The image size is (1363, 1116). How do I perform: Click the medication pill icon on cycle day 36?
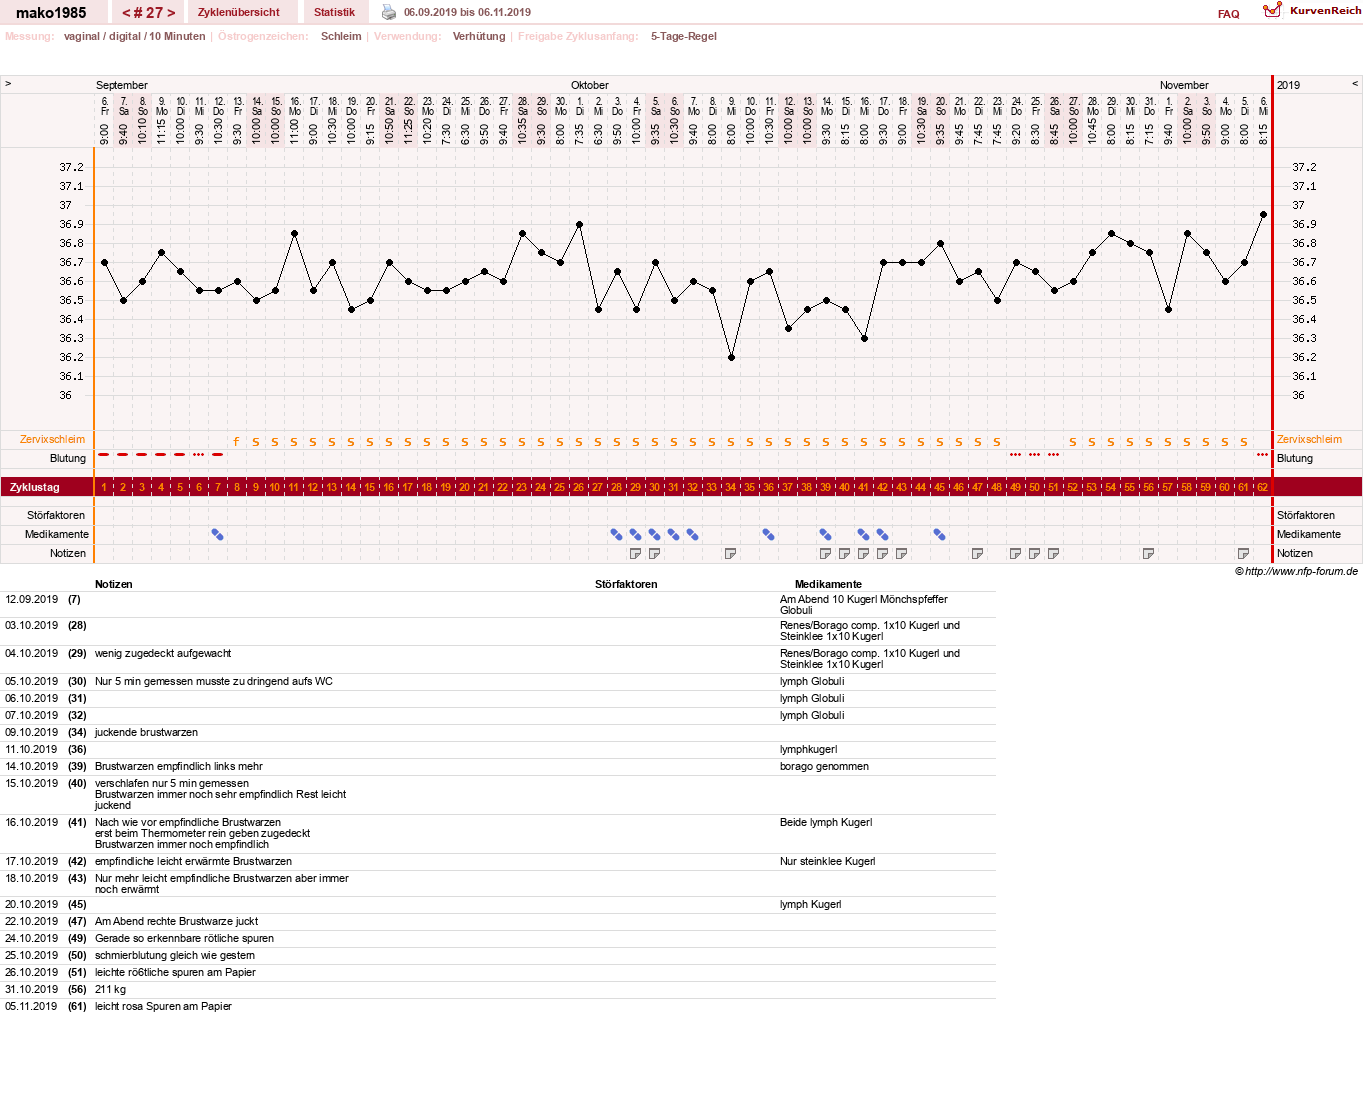tap(768, 535)
